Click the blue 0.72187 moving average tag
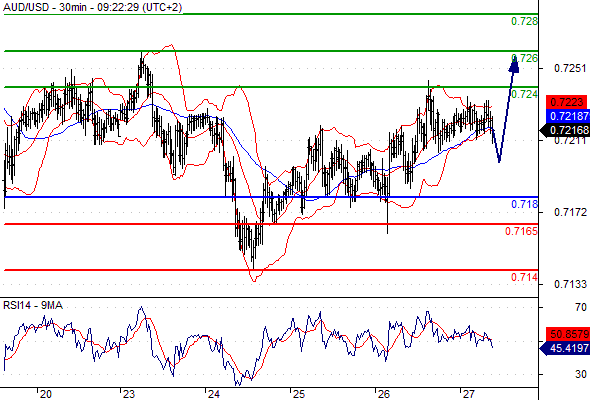Viewport: 590px width, 400px height. 568,116
